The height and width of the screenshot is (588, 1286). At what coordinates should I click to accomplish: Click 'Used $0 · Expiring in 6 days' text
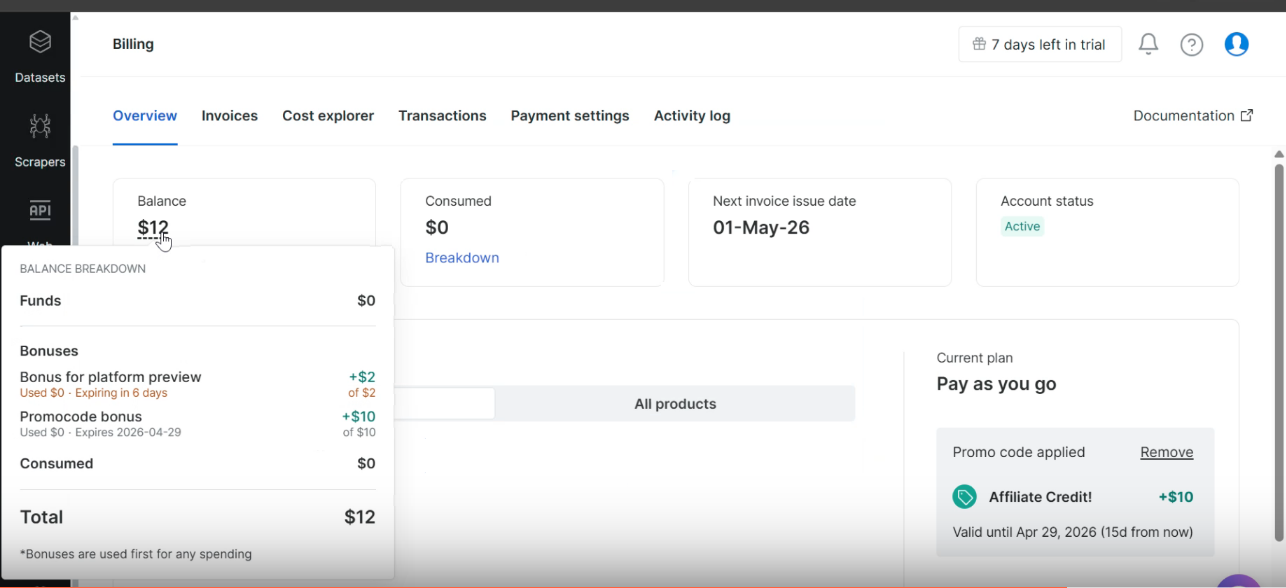pyautogui.click(x=93, y=393)
